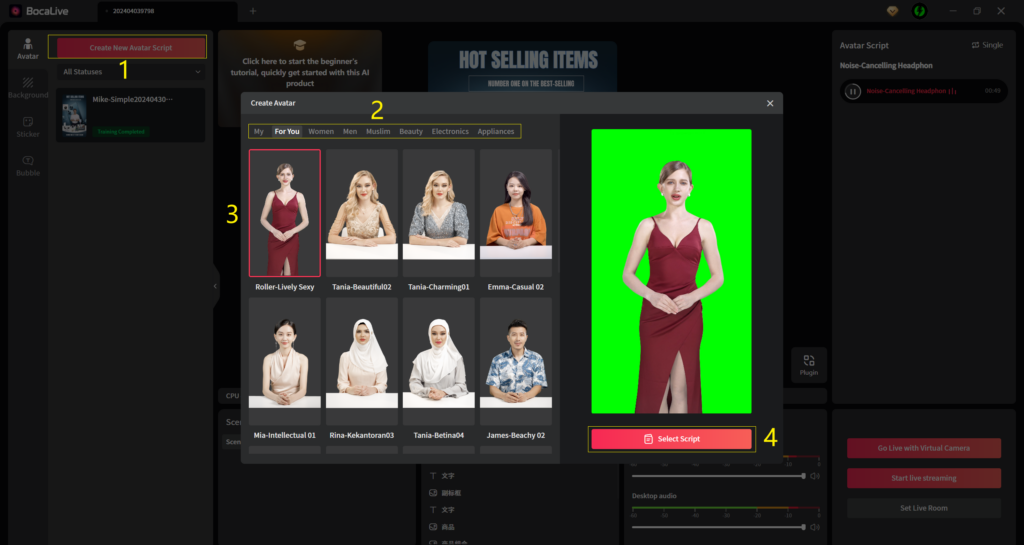Switch to the Electronics tab

pyautogui.click(x=450, y=131)
